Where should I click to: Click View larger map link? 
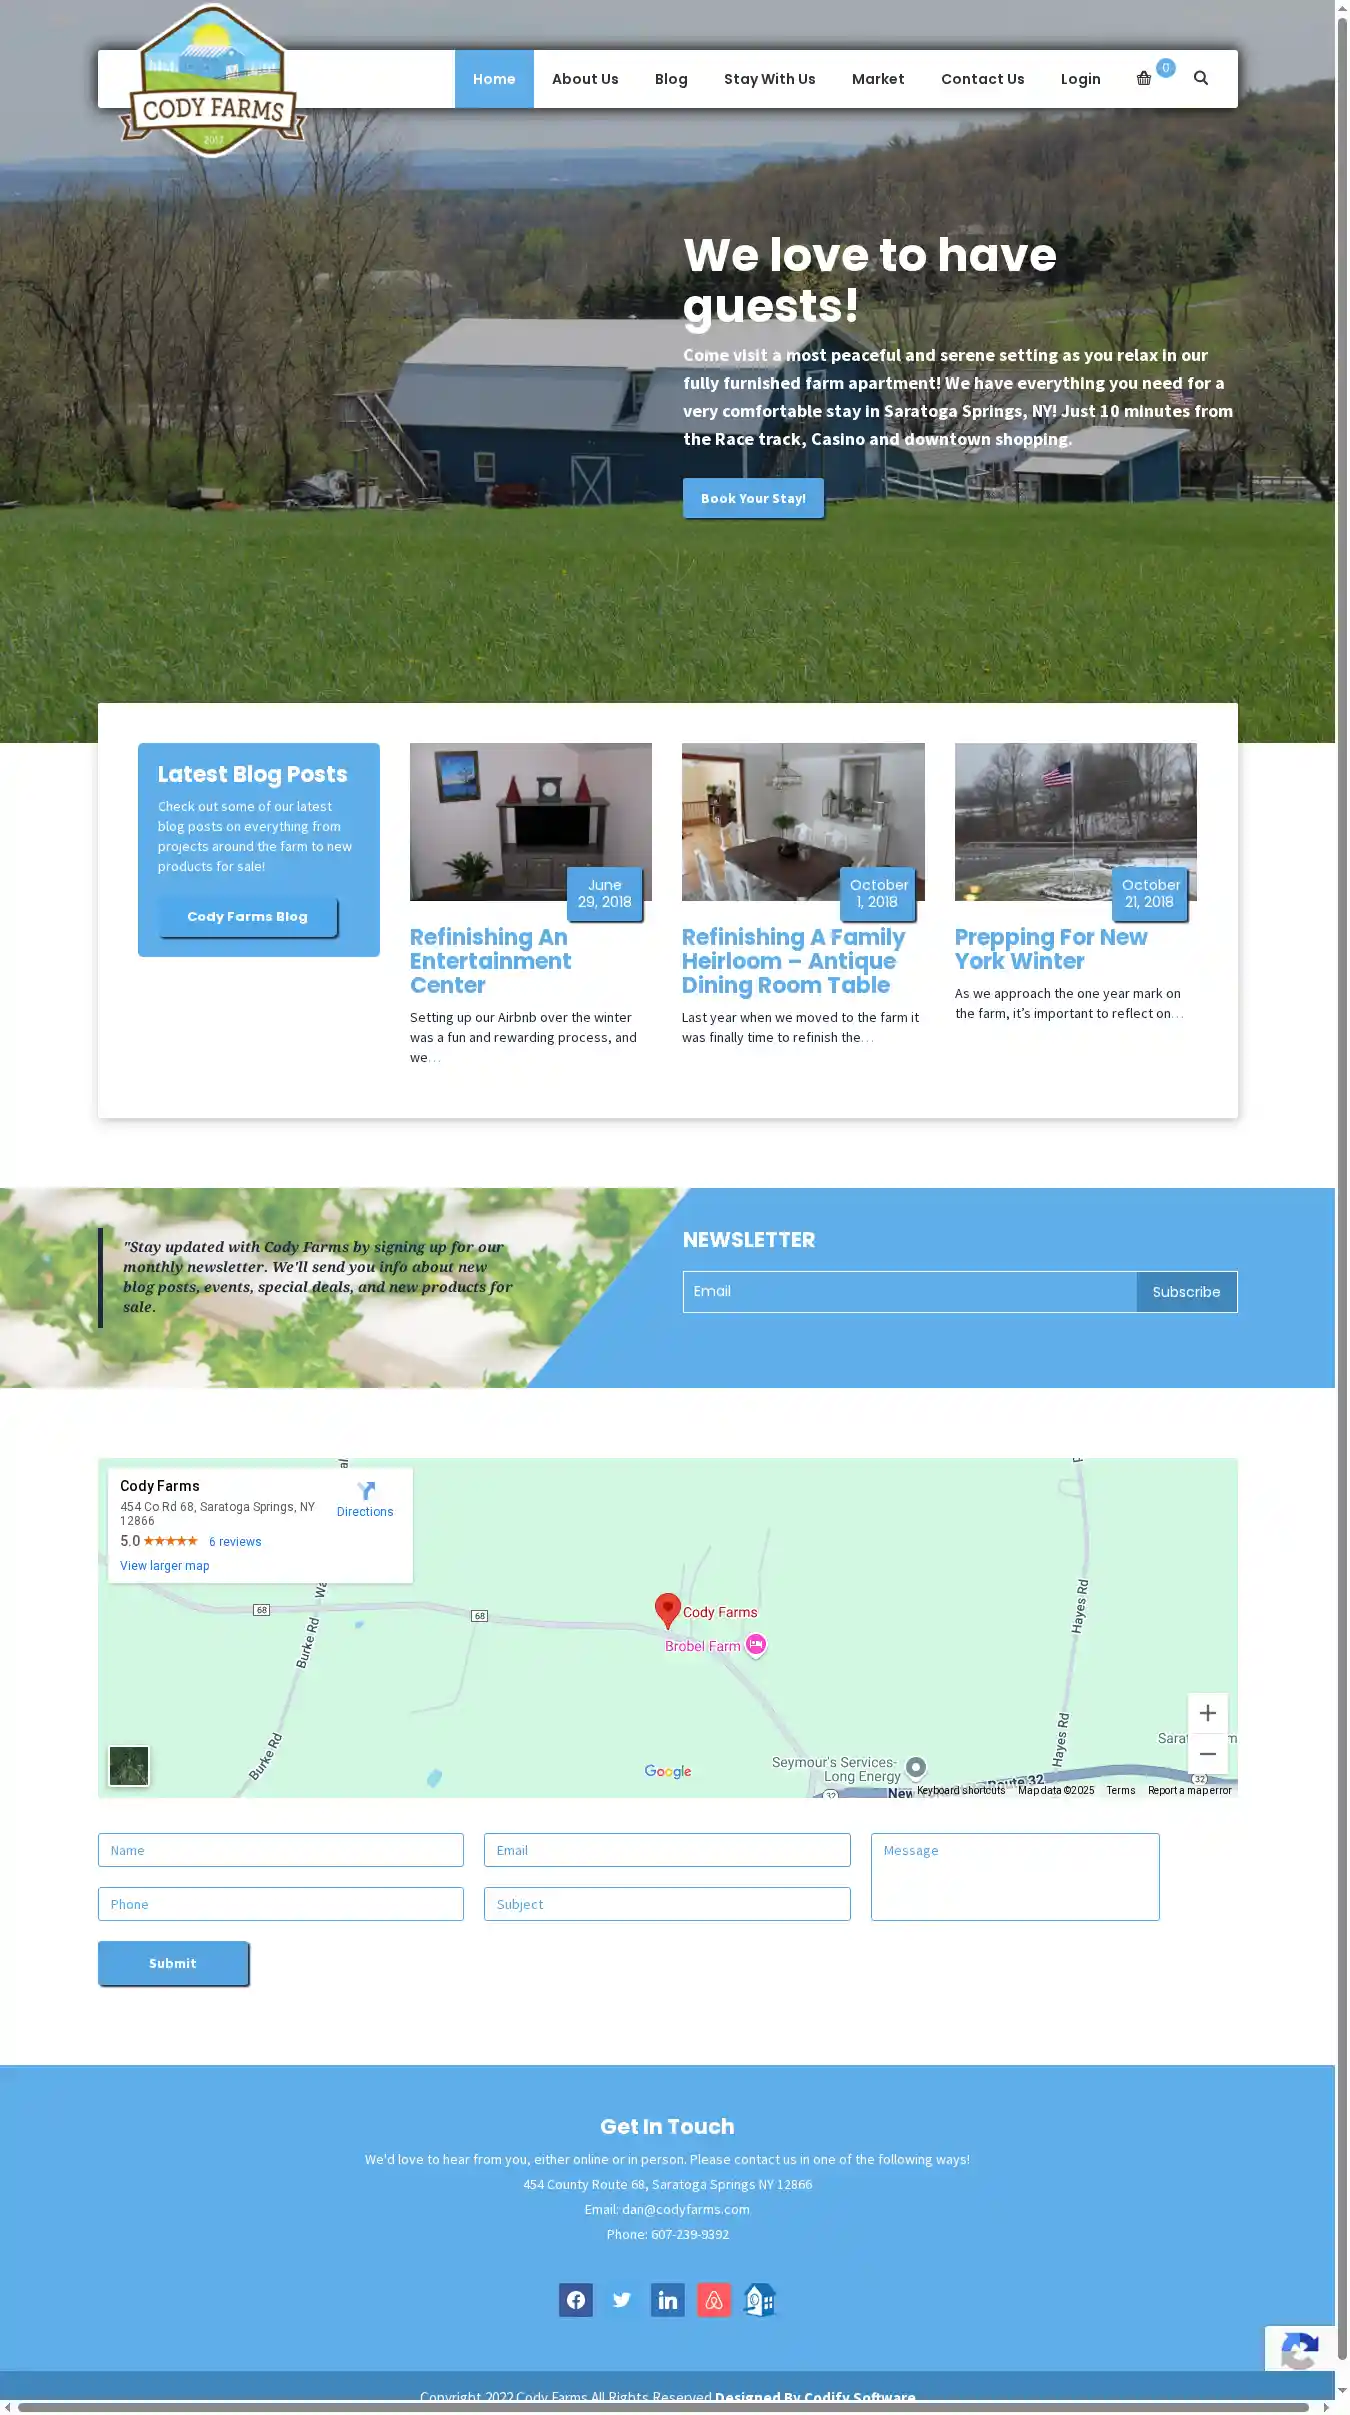point(165,1566)
